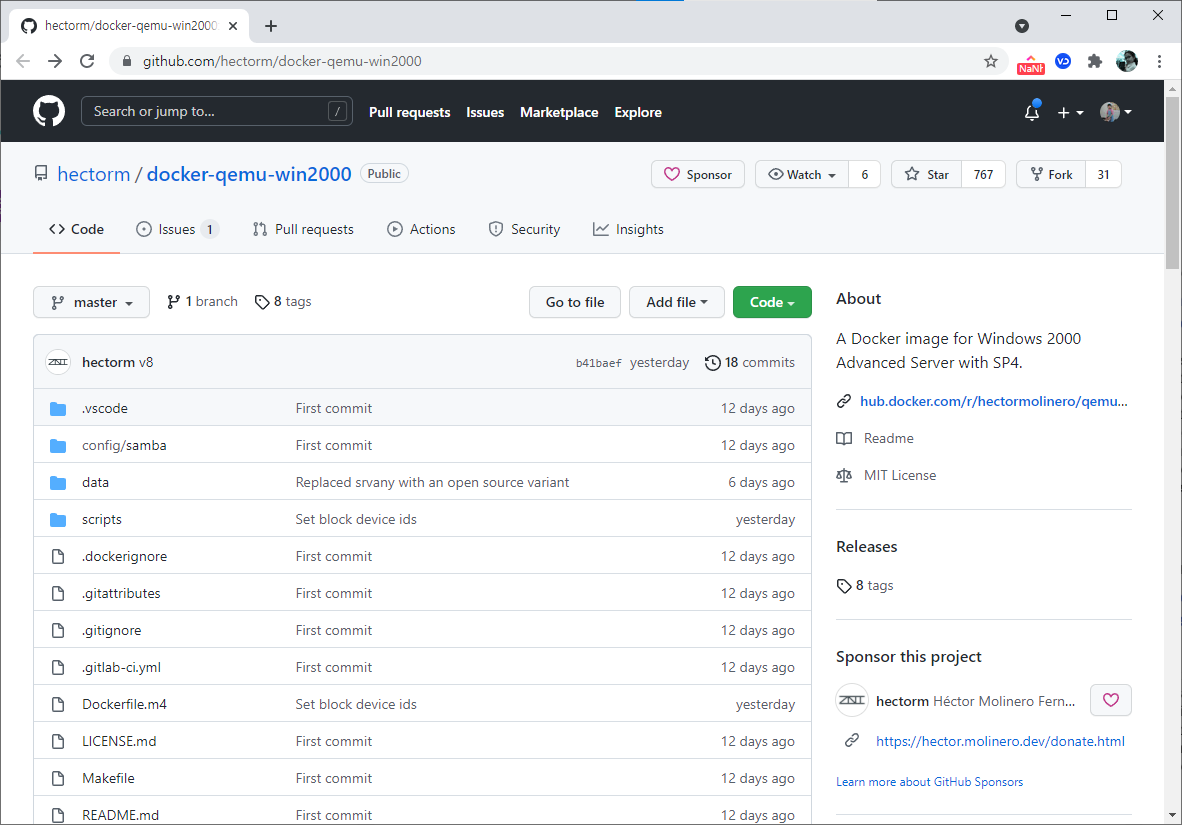Open the Dockerfile.m4 file

coord(124,704)
